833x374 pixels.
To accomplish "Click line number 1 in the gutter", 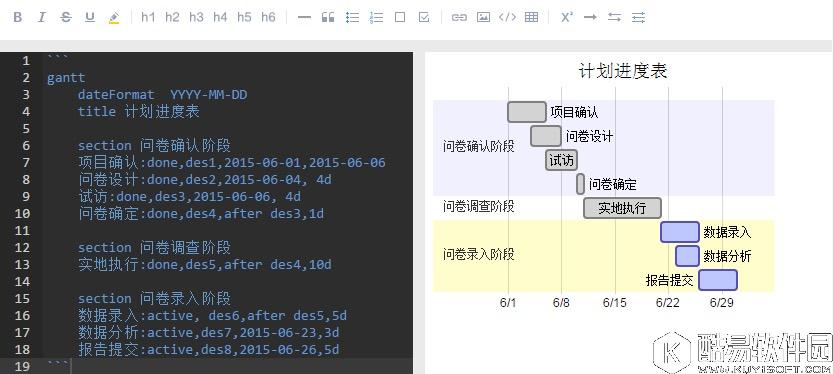I will coord(26,61).
